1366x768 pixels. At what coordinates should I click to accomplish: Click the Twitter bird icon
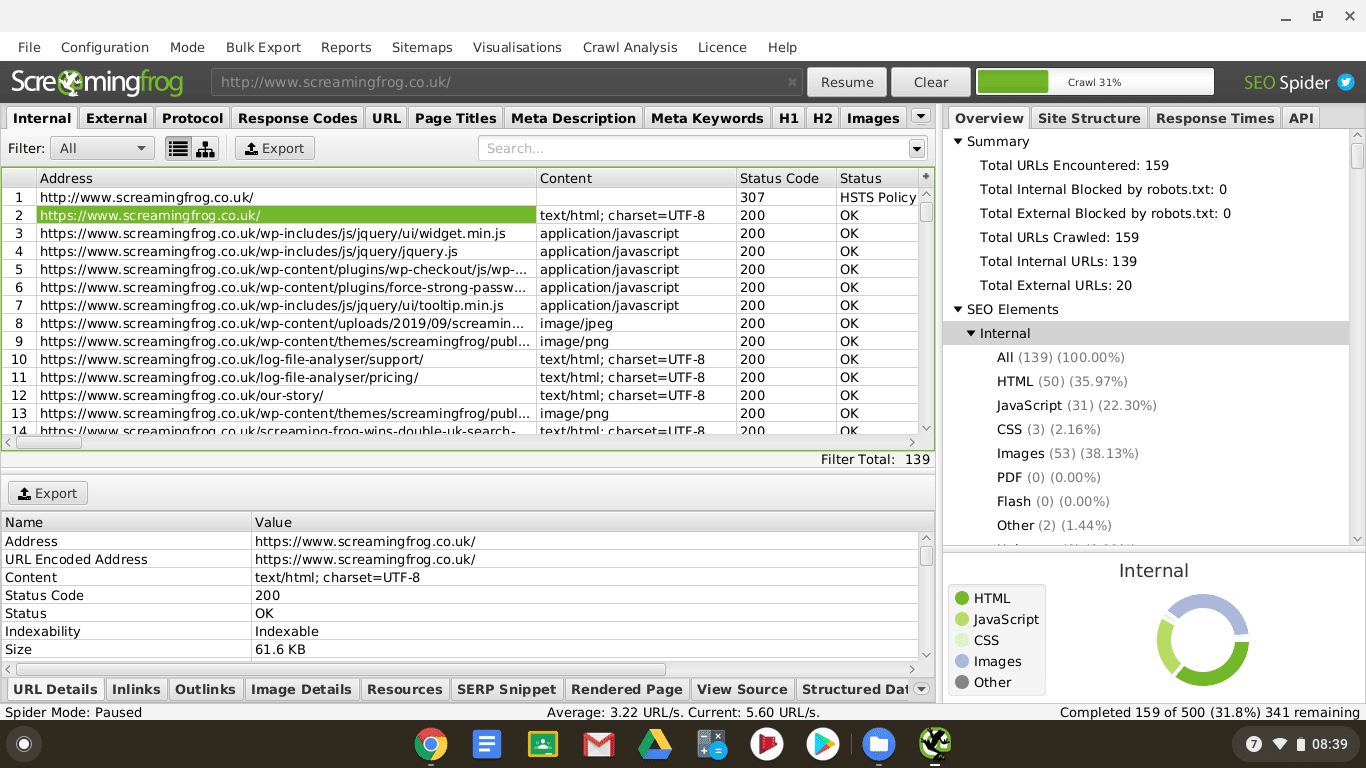(x=1346, y=82)
